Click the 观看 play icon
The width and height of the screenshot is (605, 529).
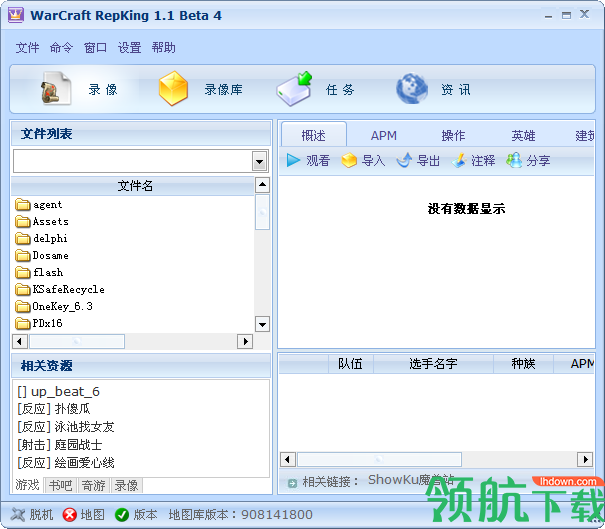click(293, 160)
